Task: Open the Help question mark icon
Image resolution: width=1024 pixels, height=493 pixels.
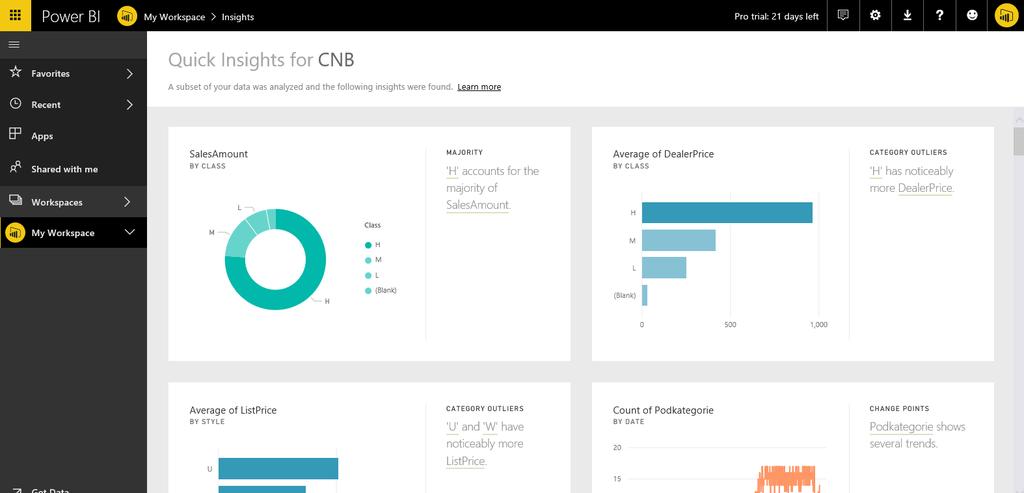Action: point(939,16)
